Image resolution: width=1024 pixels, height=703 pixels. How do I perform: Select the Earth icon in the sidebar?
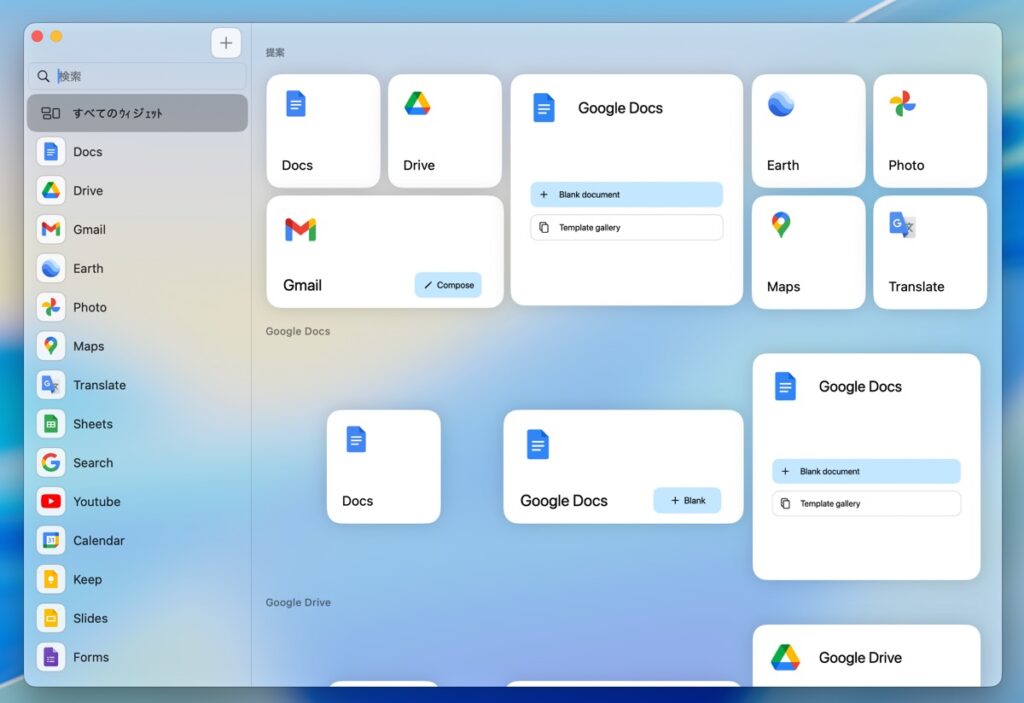(x=51, y=268)
